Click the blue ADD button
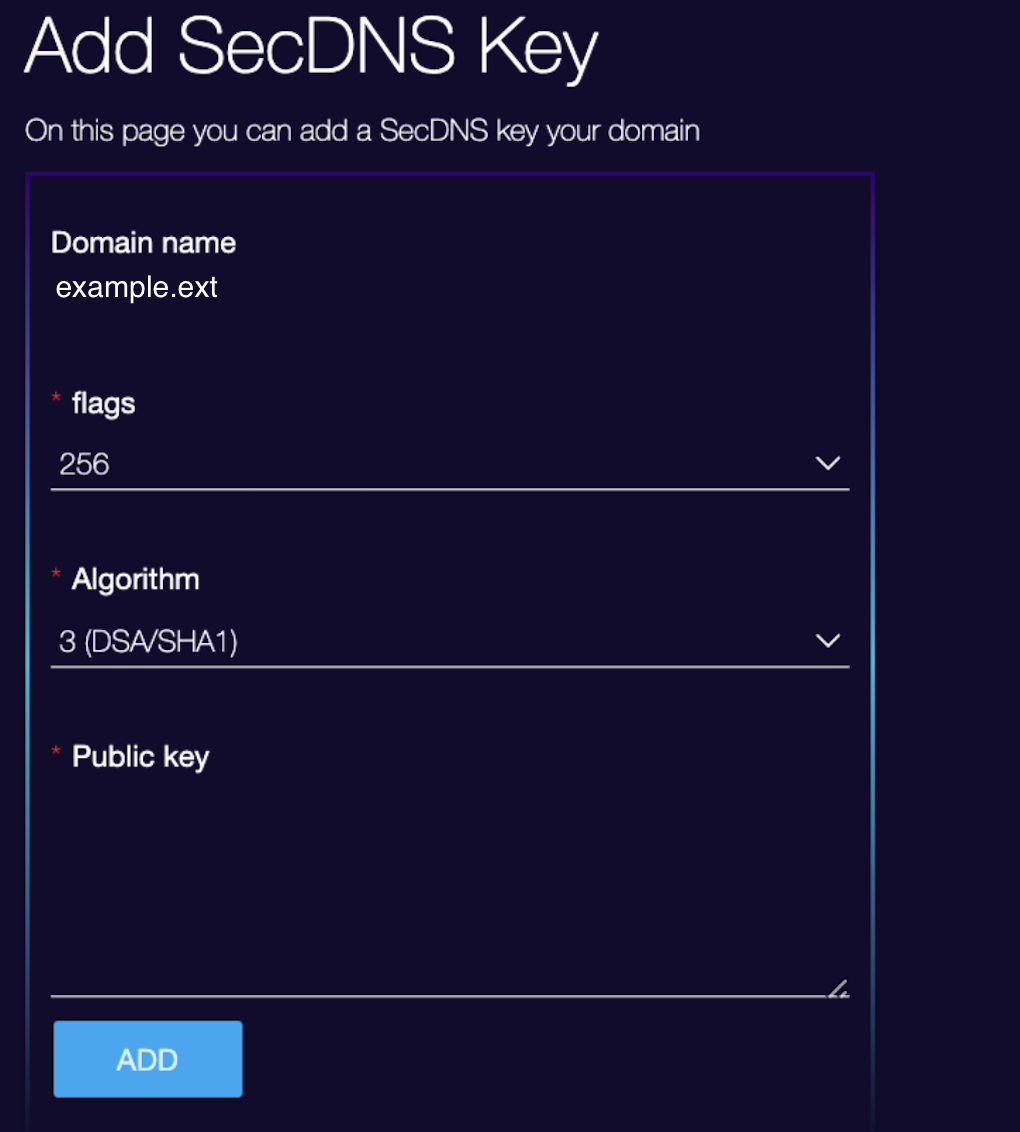The width and height of the screenshot is (1020, 1132). [x=148, y=1059]
